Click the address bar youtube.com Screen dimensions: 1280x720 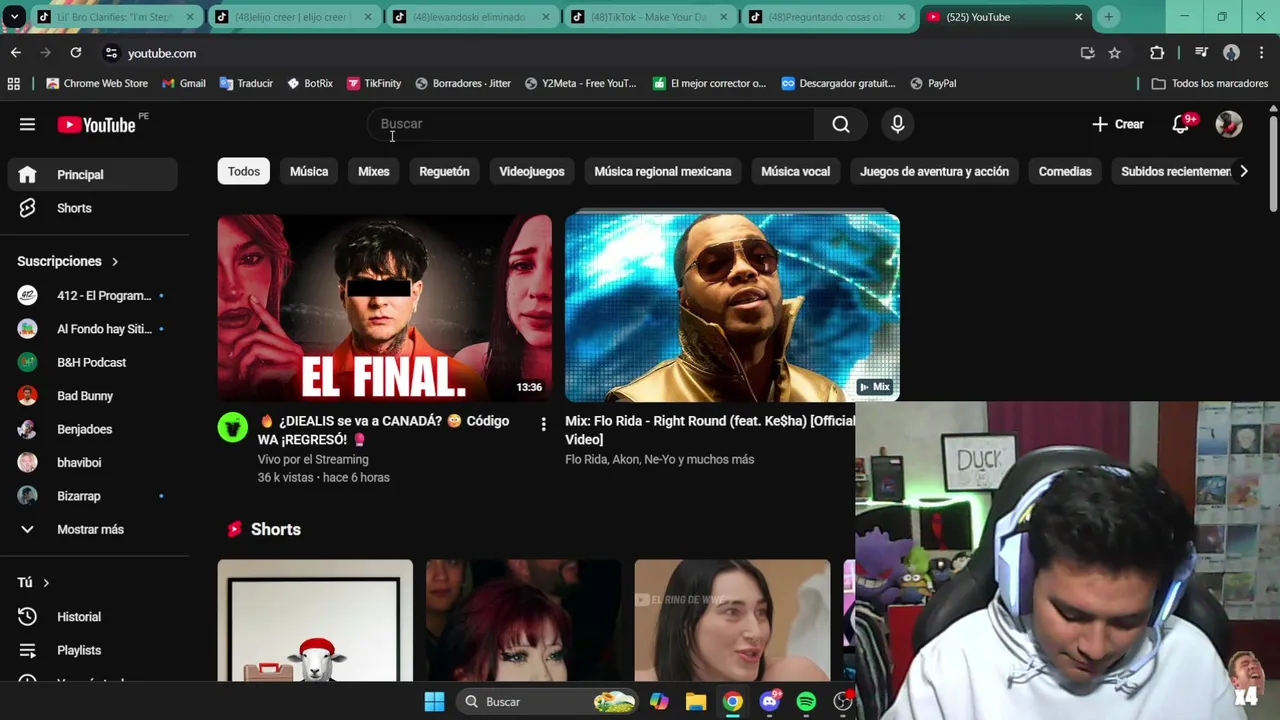[x=162, y=53]
